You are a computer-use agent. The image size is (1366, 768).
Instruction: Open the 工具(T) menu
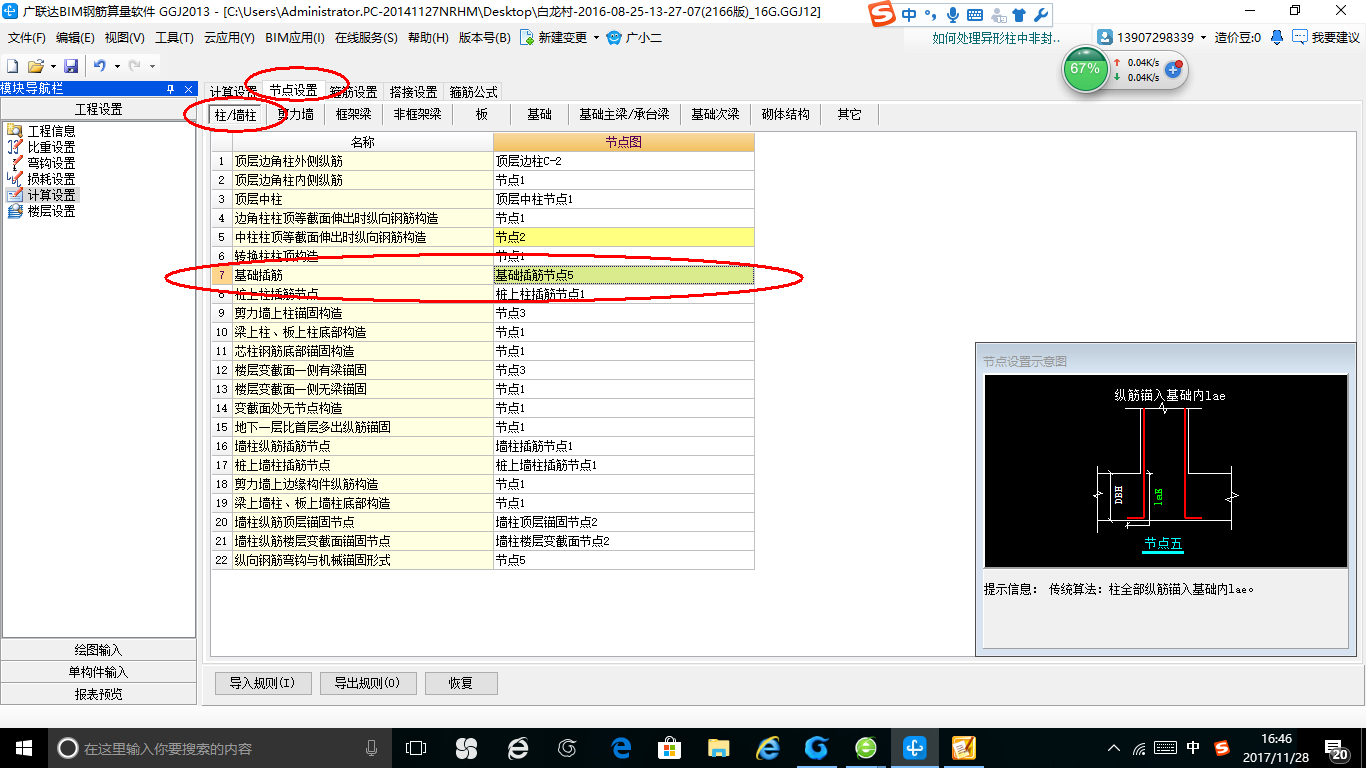(174, 38)
